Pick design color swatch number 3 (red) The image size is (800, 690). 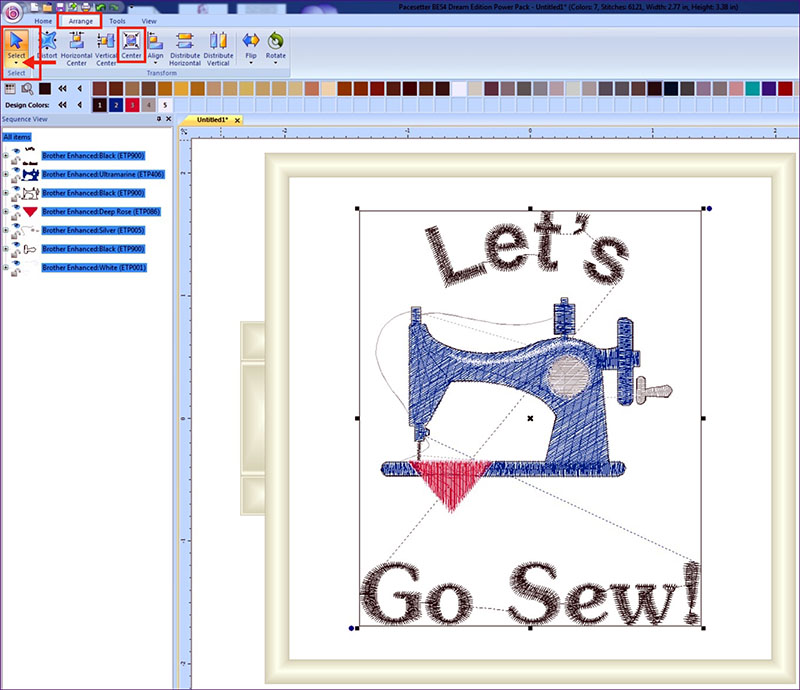[x=131, y=104]
